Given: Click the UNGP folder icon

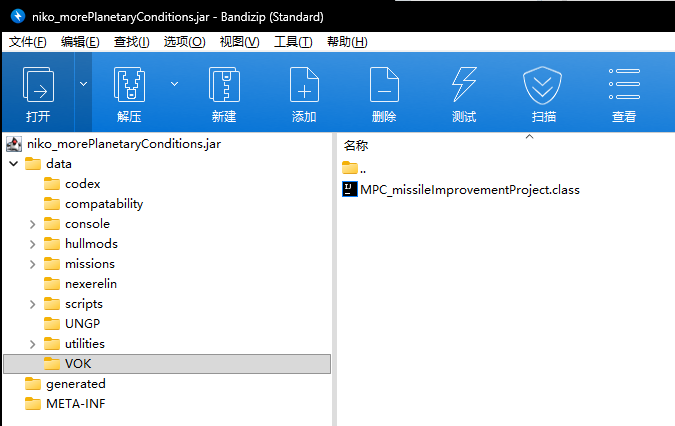Looking at the screenshot, I should tap(52, 324).
